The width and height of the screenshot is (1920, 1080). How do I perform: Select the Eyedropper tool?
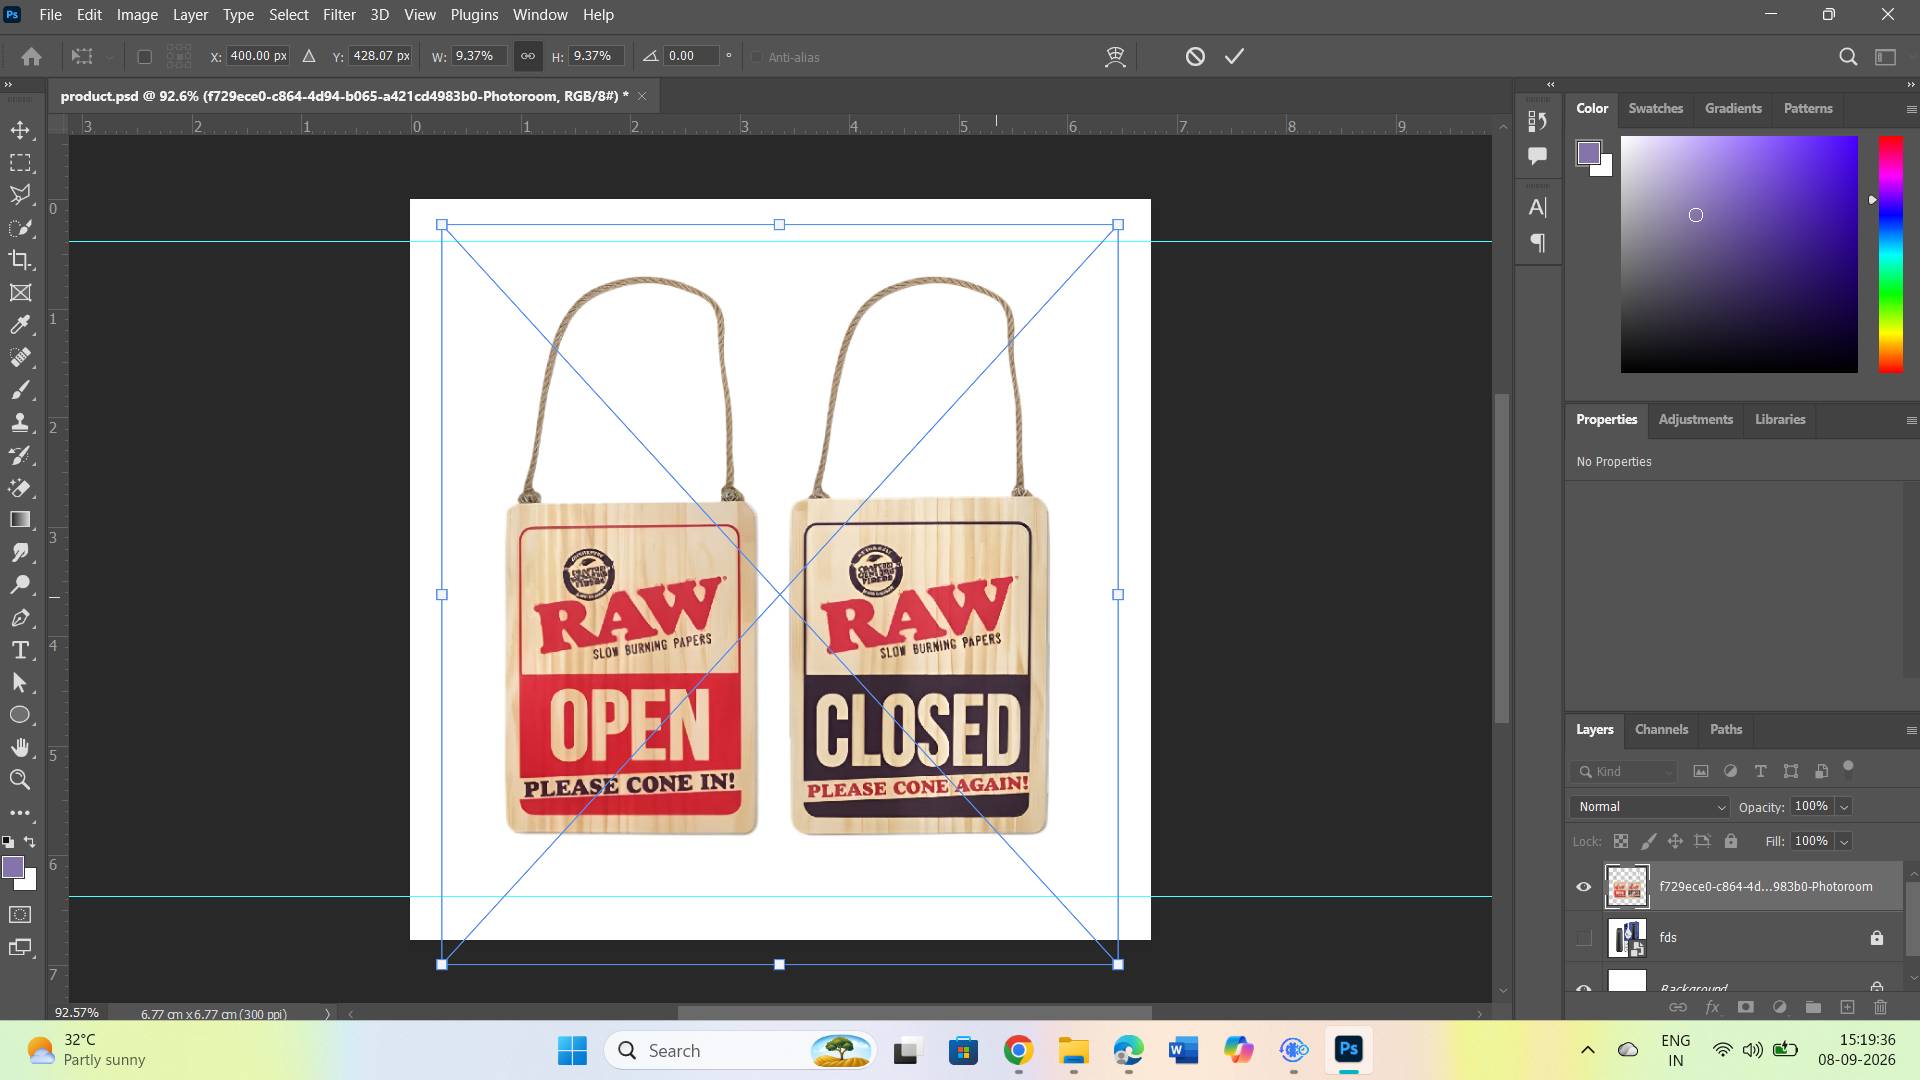[20, 325]
